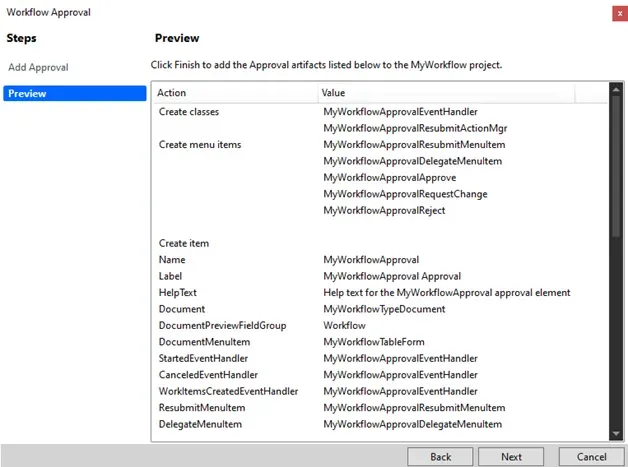The height and width of the screenshot is (467, 628).
Task: Click the Next button
Action: [x=511, y=456]
